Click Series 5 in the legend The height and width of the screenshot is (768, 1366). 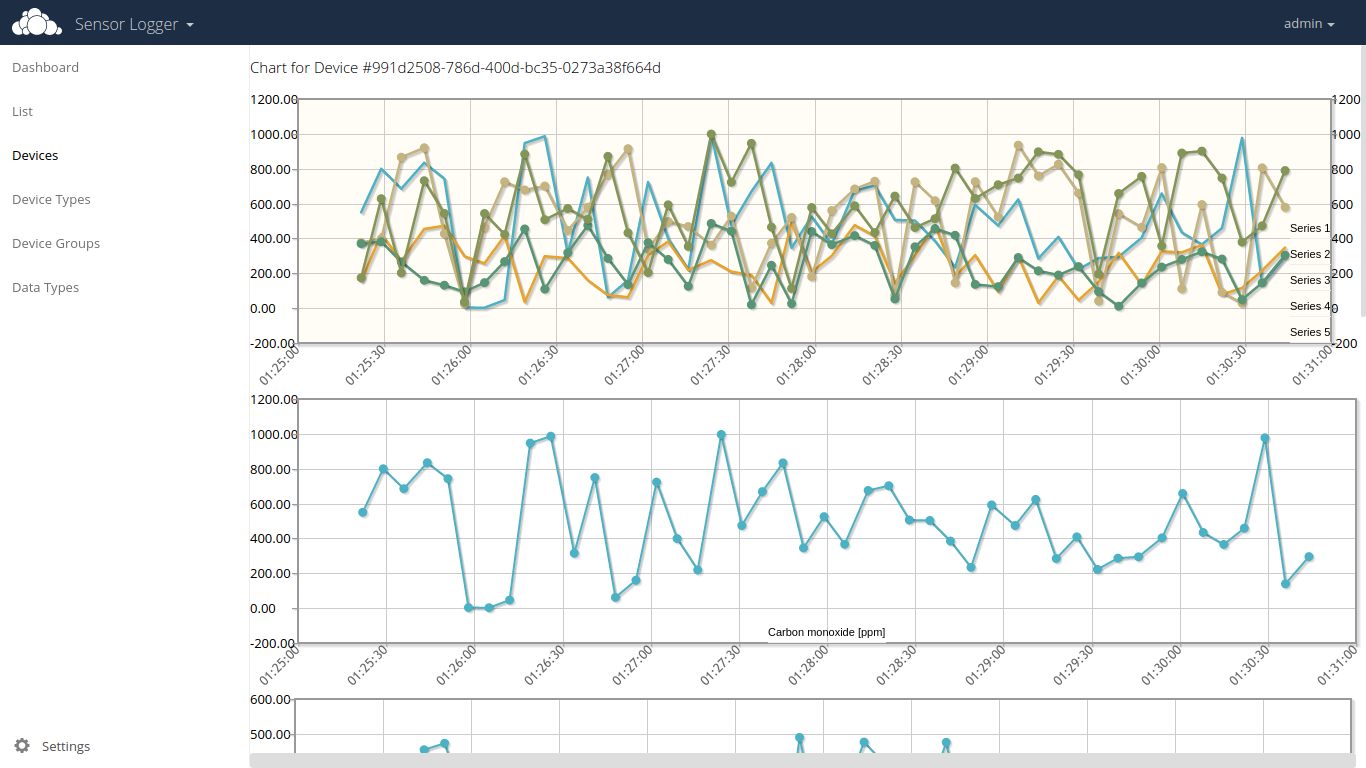click(x=1309, y=332)
